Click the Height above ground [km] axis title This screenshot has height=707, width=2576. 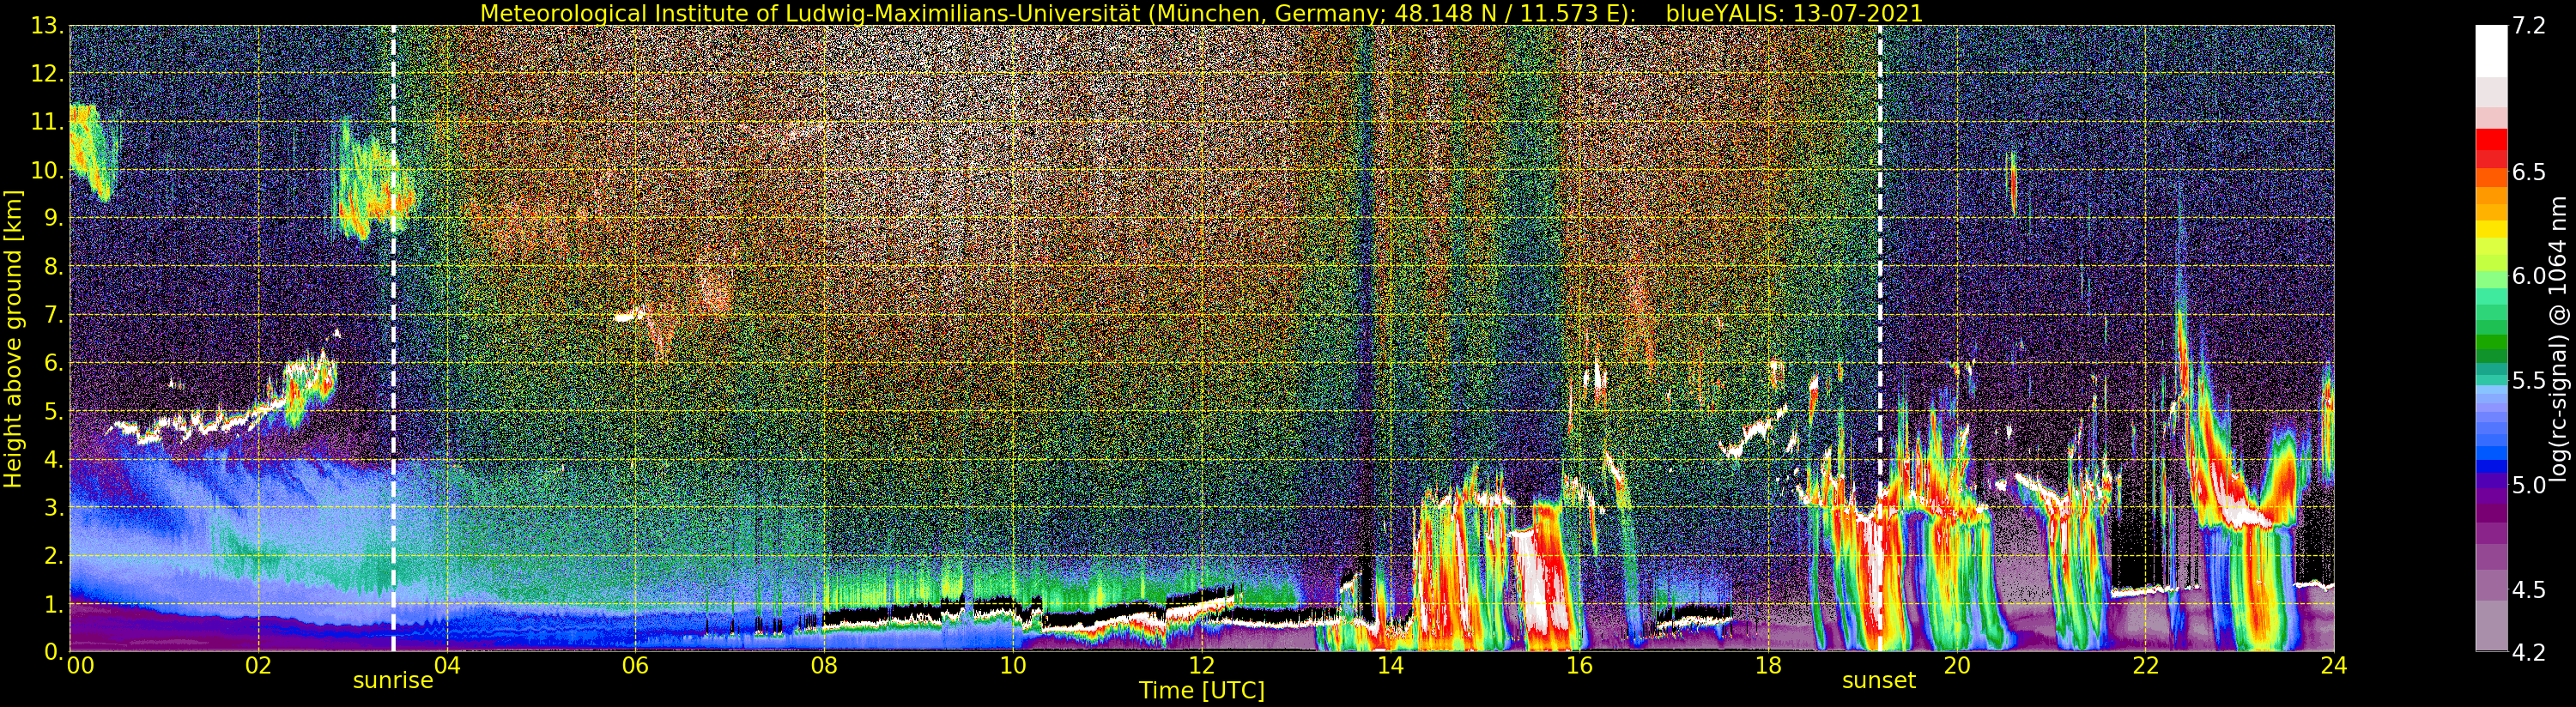(x=13, y=338)
